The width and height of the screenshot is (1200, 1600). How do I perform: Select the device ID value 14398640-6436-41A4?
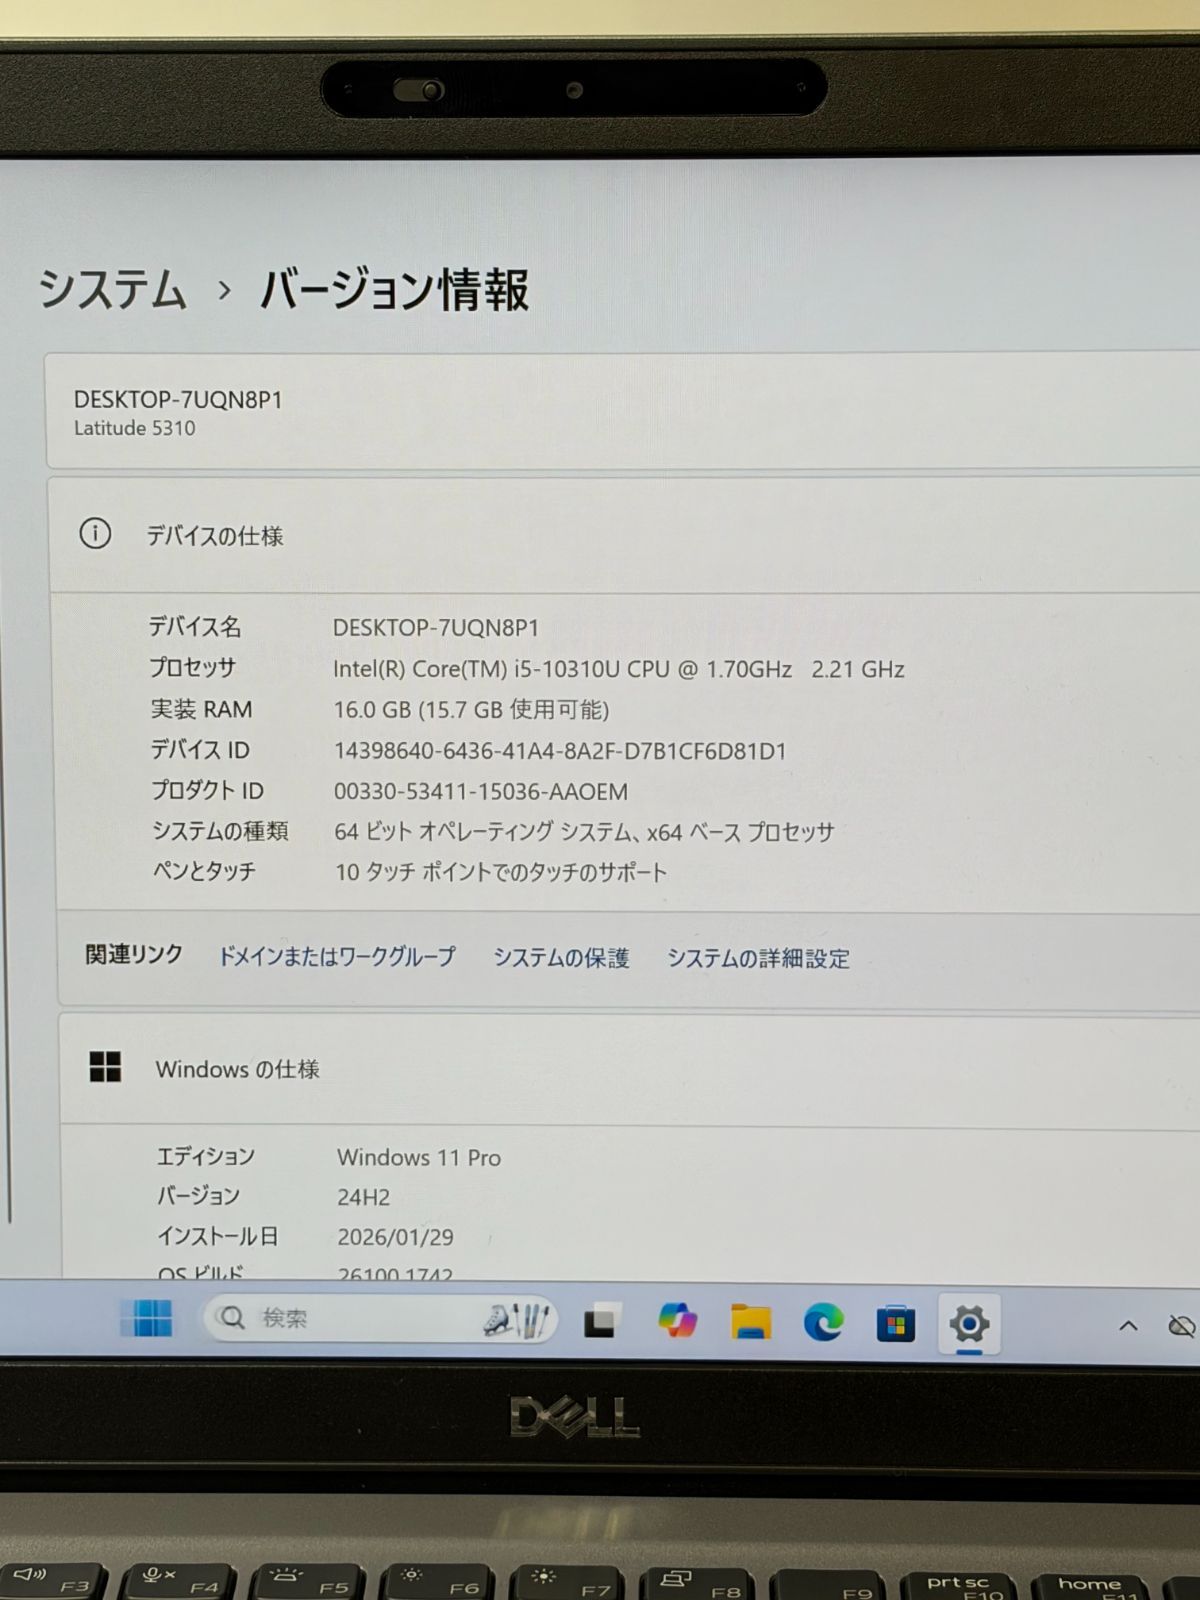click(x=560, y=750)
